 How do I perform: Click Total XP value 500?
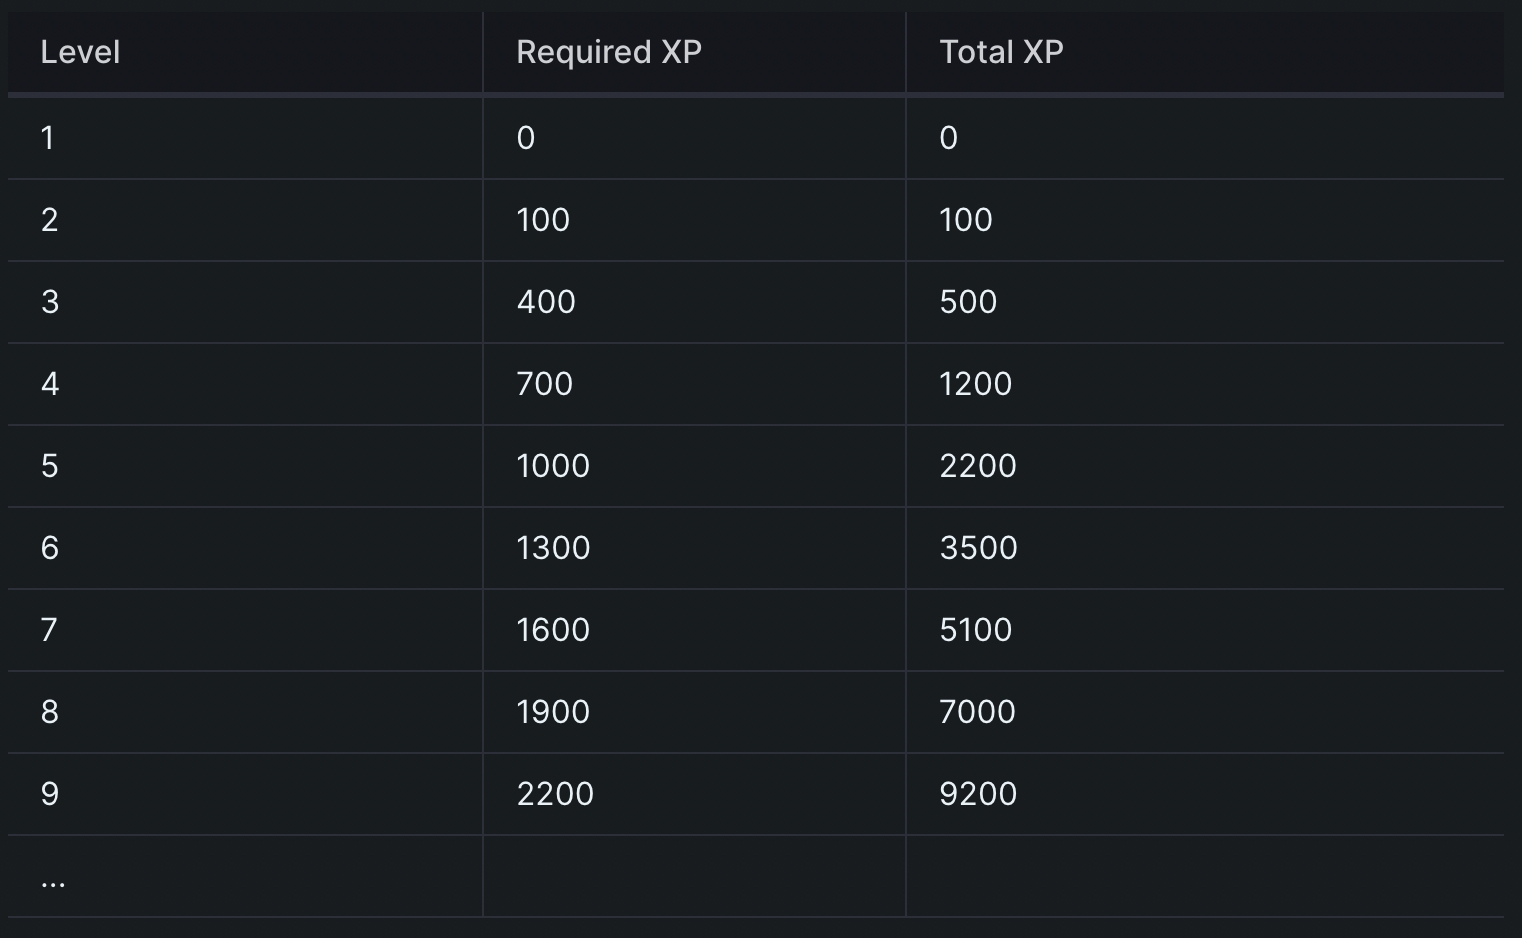pos(968,302)
